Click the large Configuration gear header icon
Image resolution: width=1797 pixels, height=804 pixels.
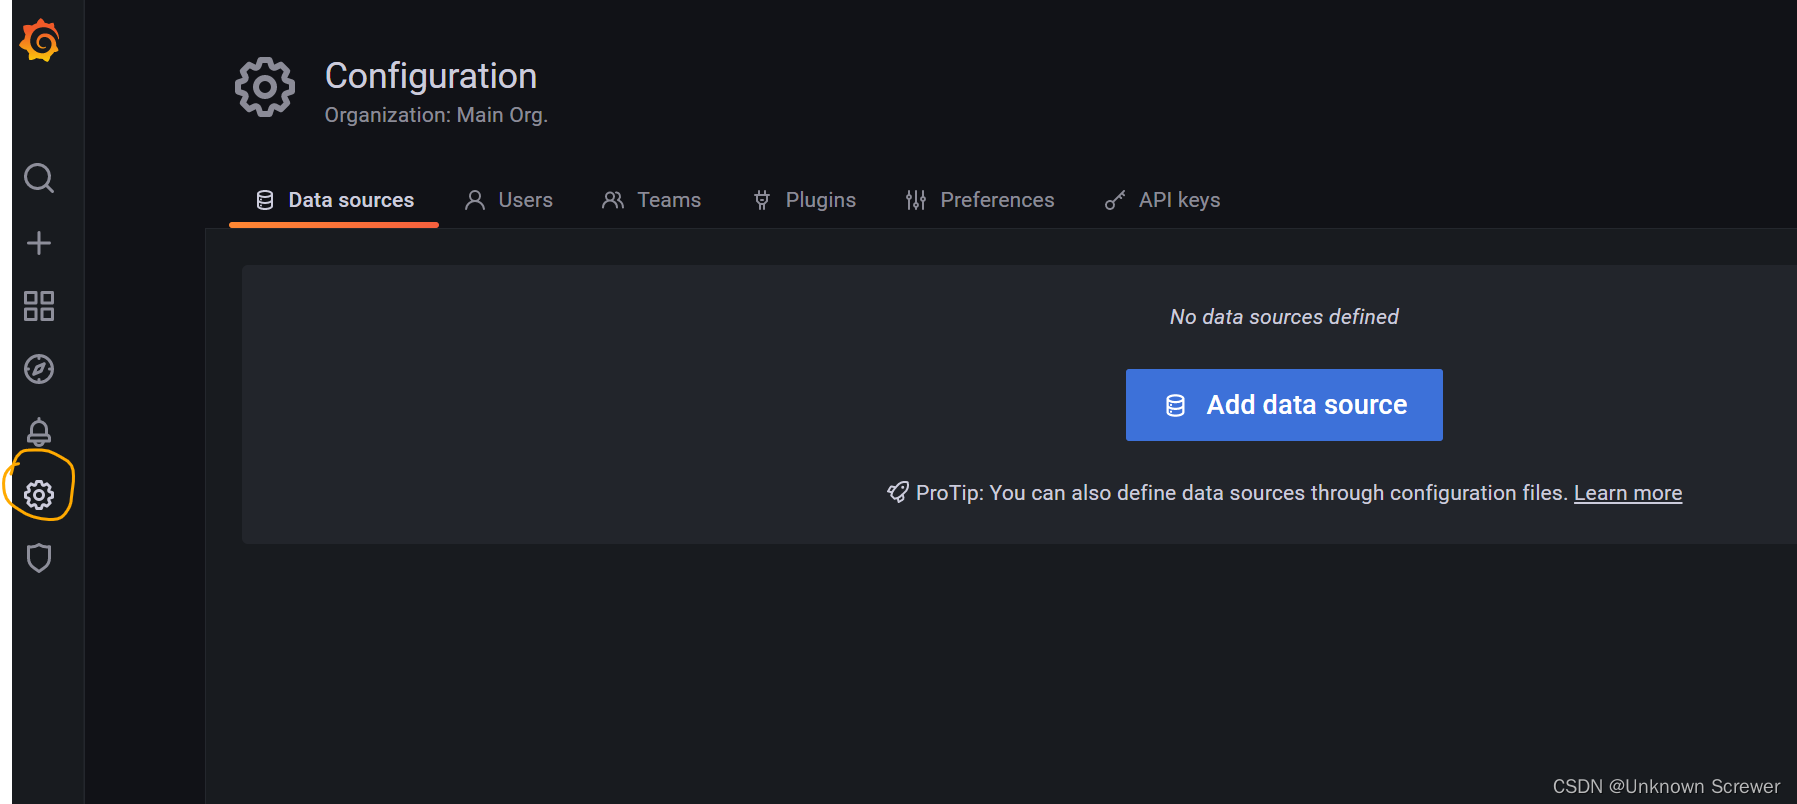(x=265, y=87)
